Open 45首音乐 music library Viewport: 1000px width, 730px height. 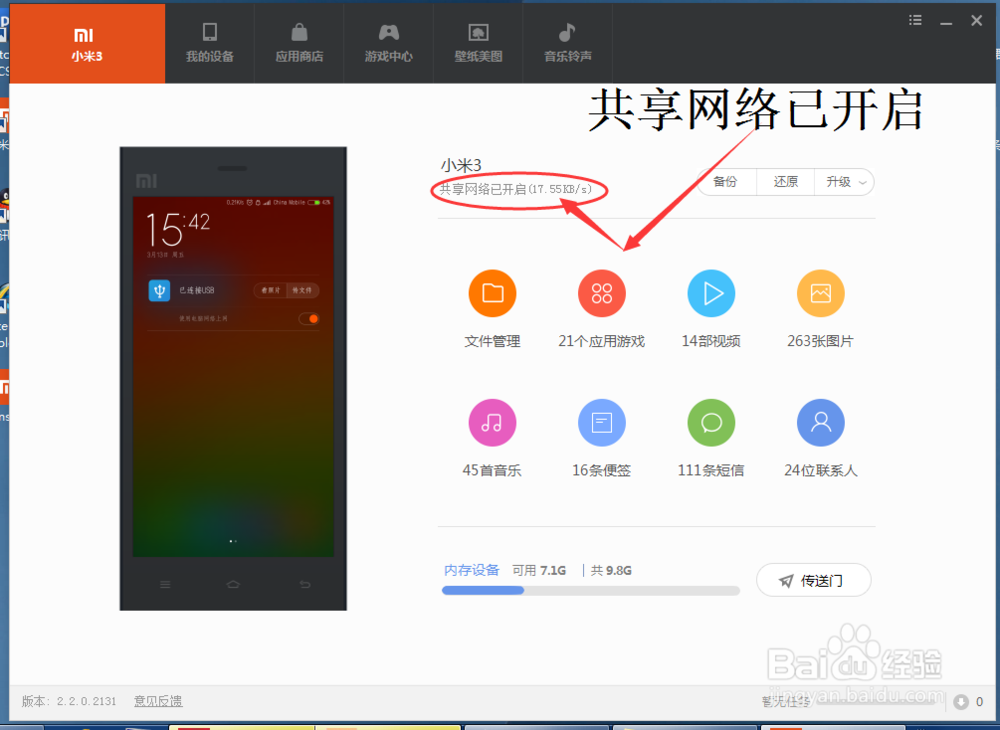click(492, 422)
